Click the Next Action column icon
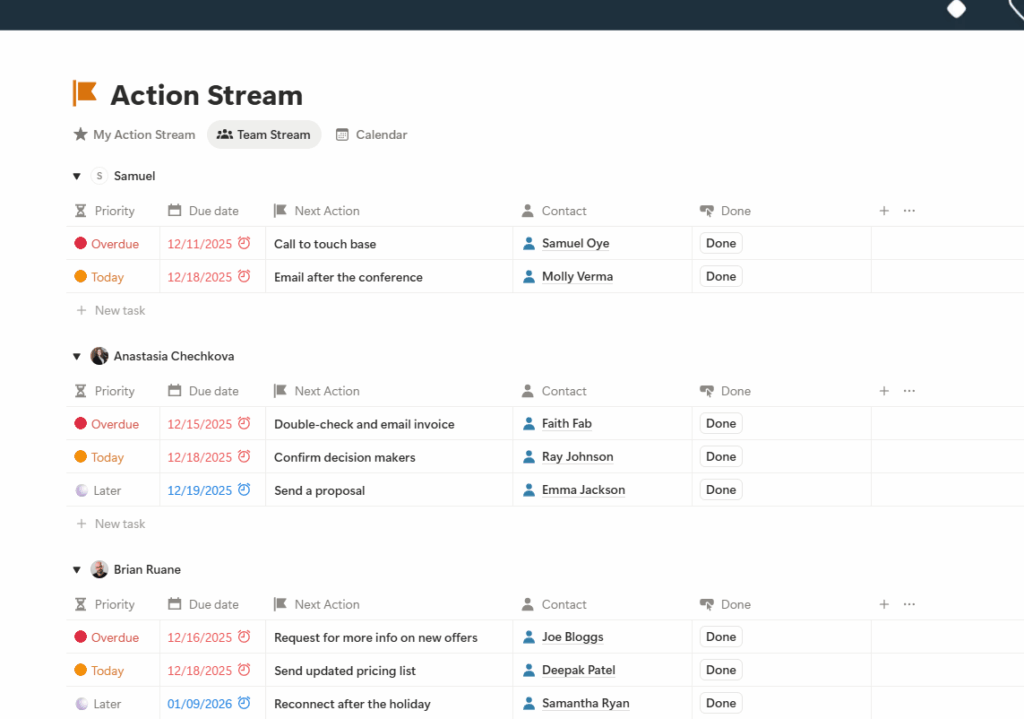 click(x=280, y=211)
